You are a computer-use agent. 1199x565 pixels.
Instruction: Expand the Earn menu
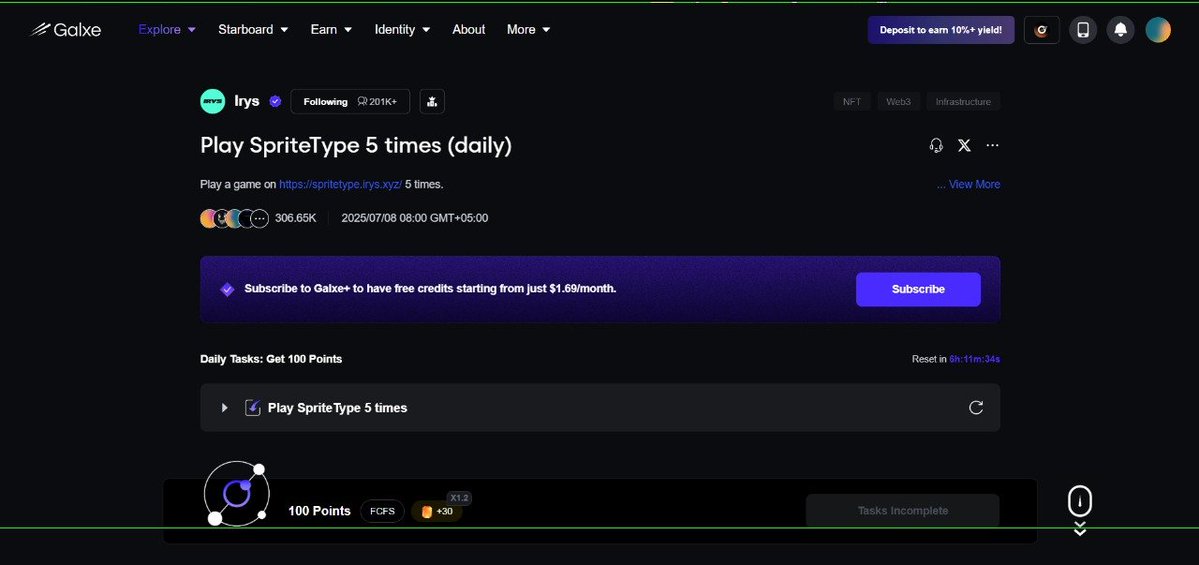[x=331, y=30]
